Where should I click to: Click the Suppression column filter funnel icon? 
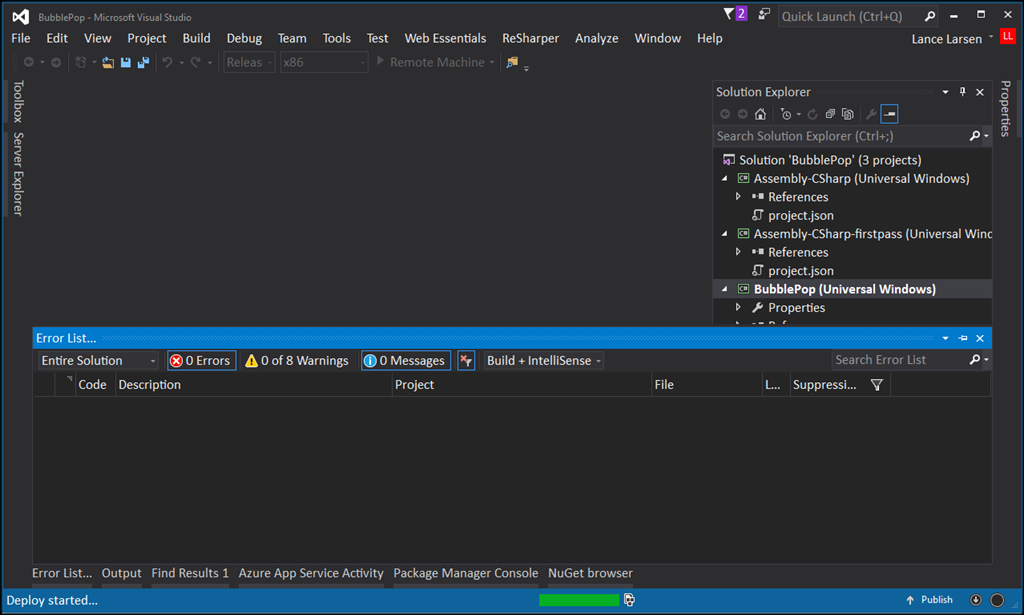coord(877,385)
